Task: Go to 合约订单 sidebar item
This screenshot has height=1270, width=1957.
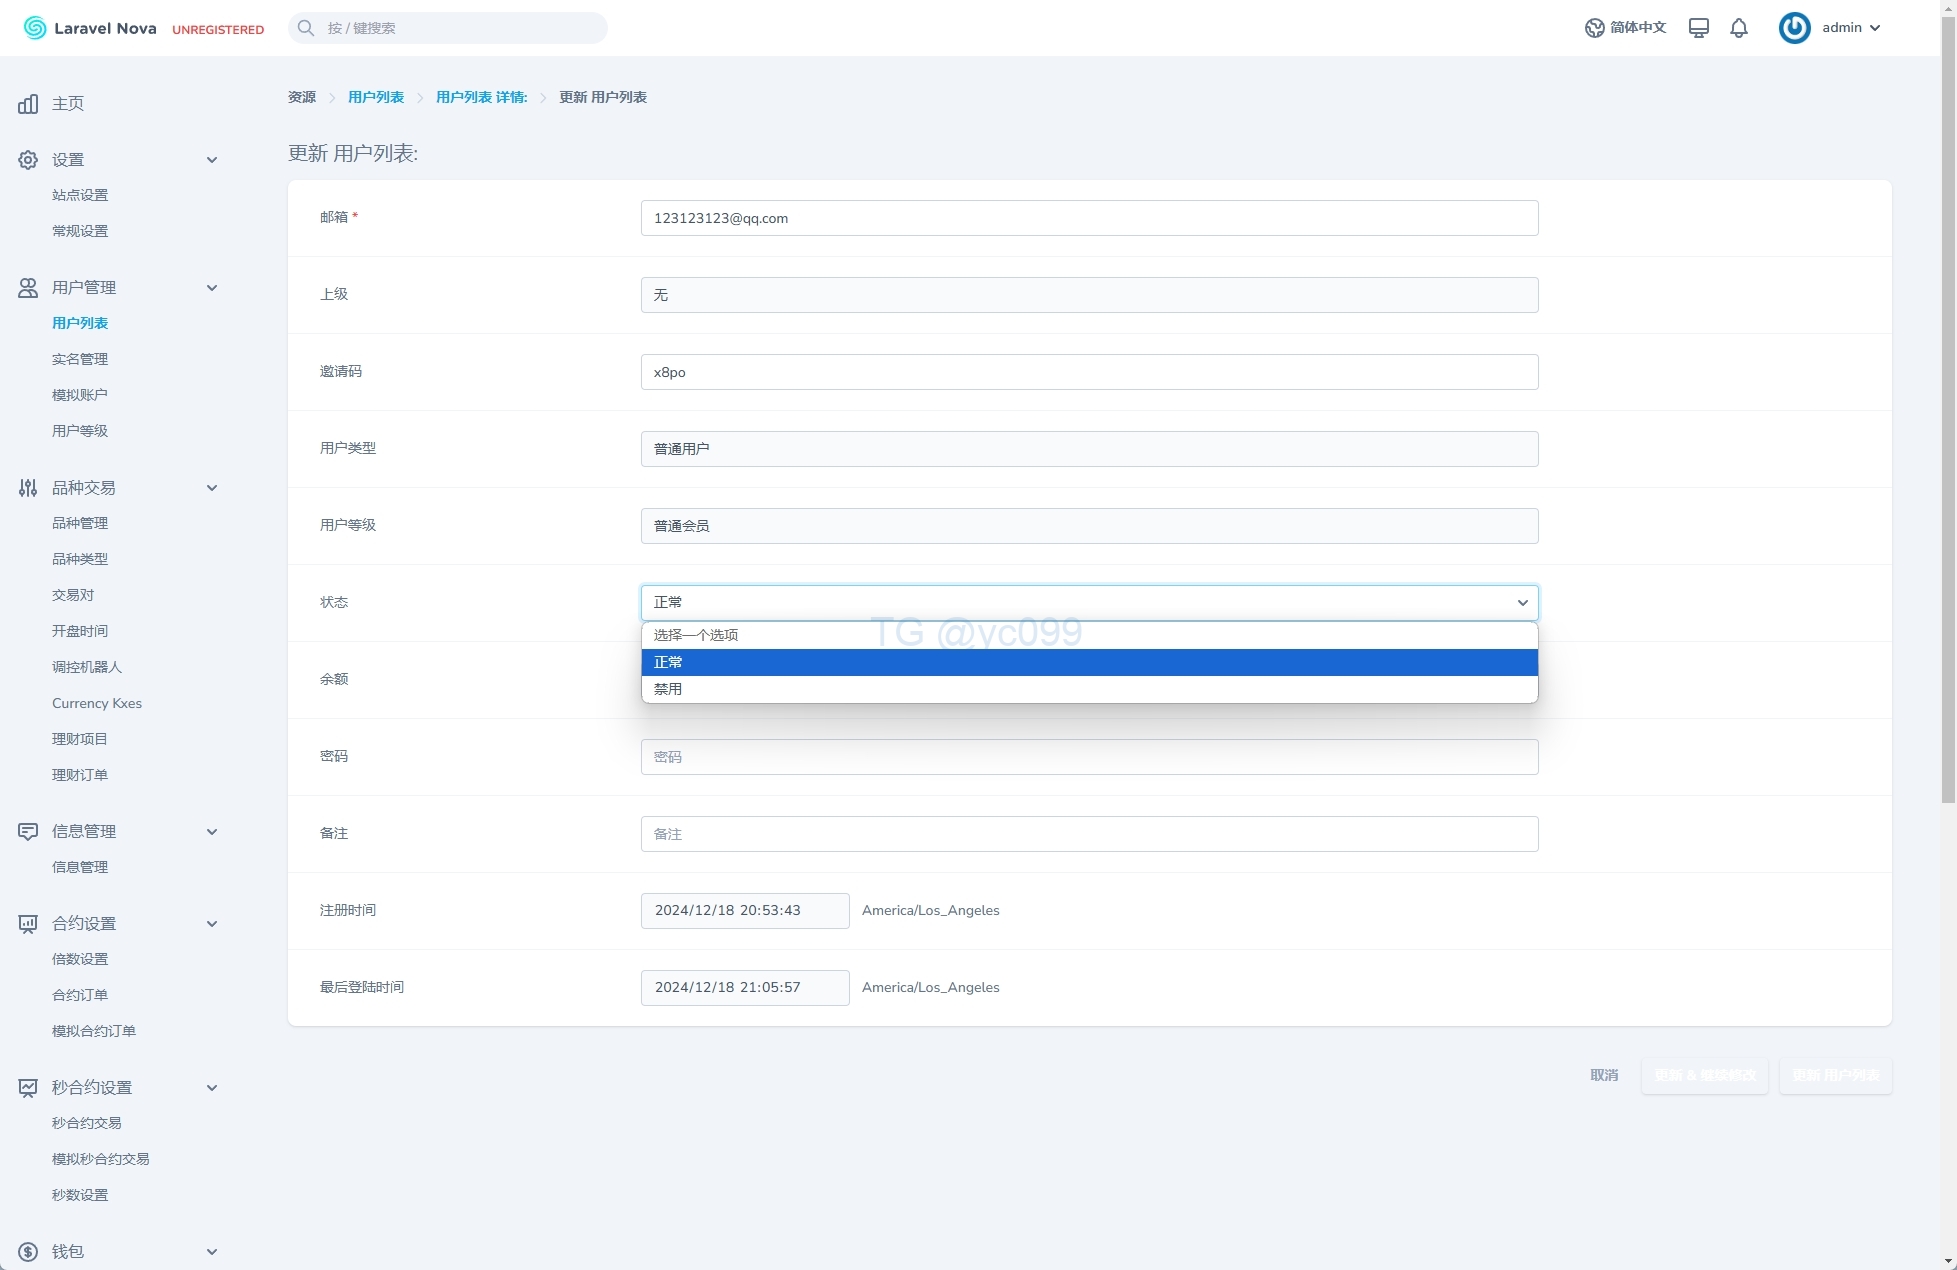Action: click(x=80, y=995)
